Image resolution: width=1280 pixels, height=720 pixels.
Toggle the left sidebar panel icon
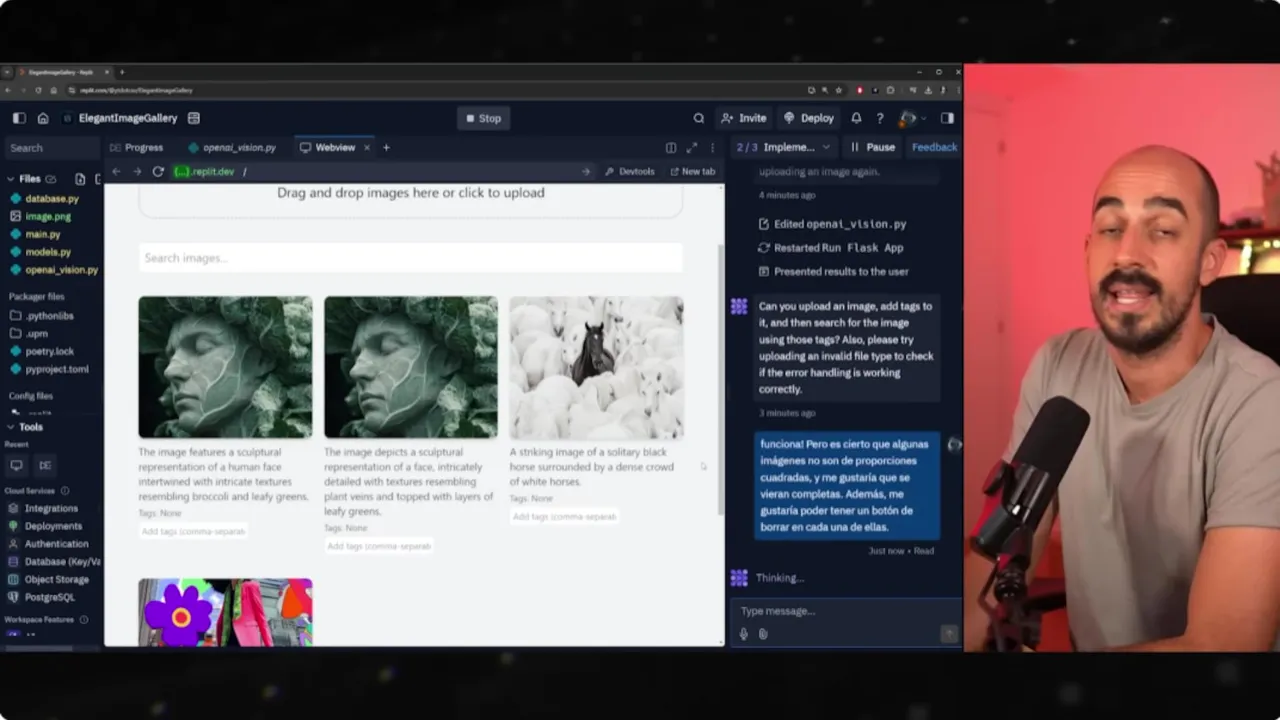point(19,118)
